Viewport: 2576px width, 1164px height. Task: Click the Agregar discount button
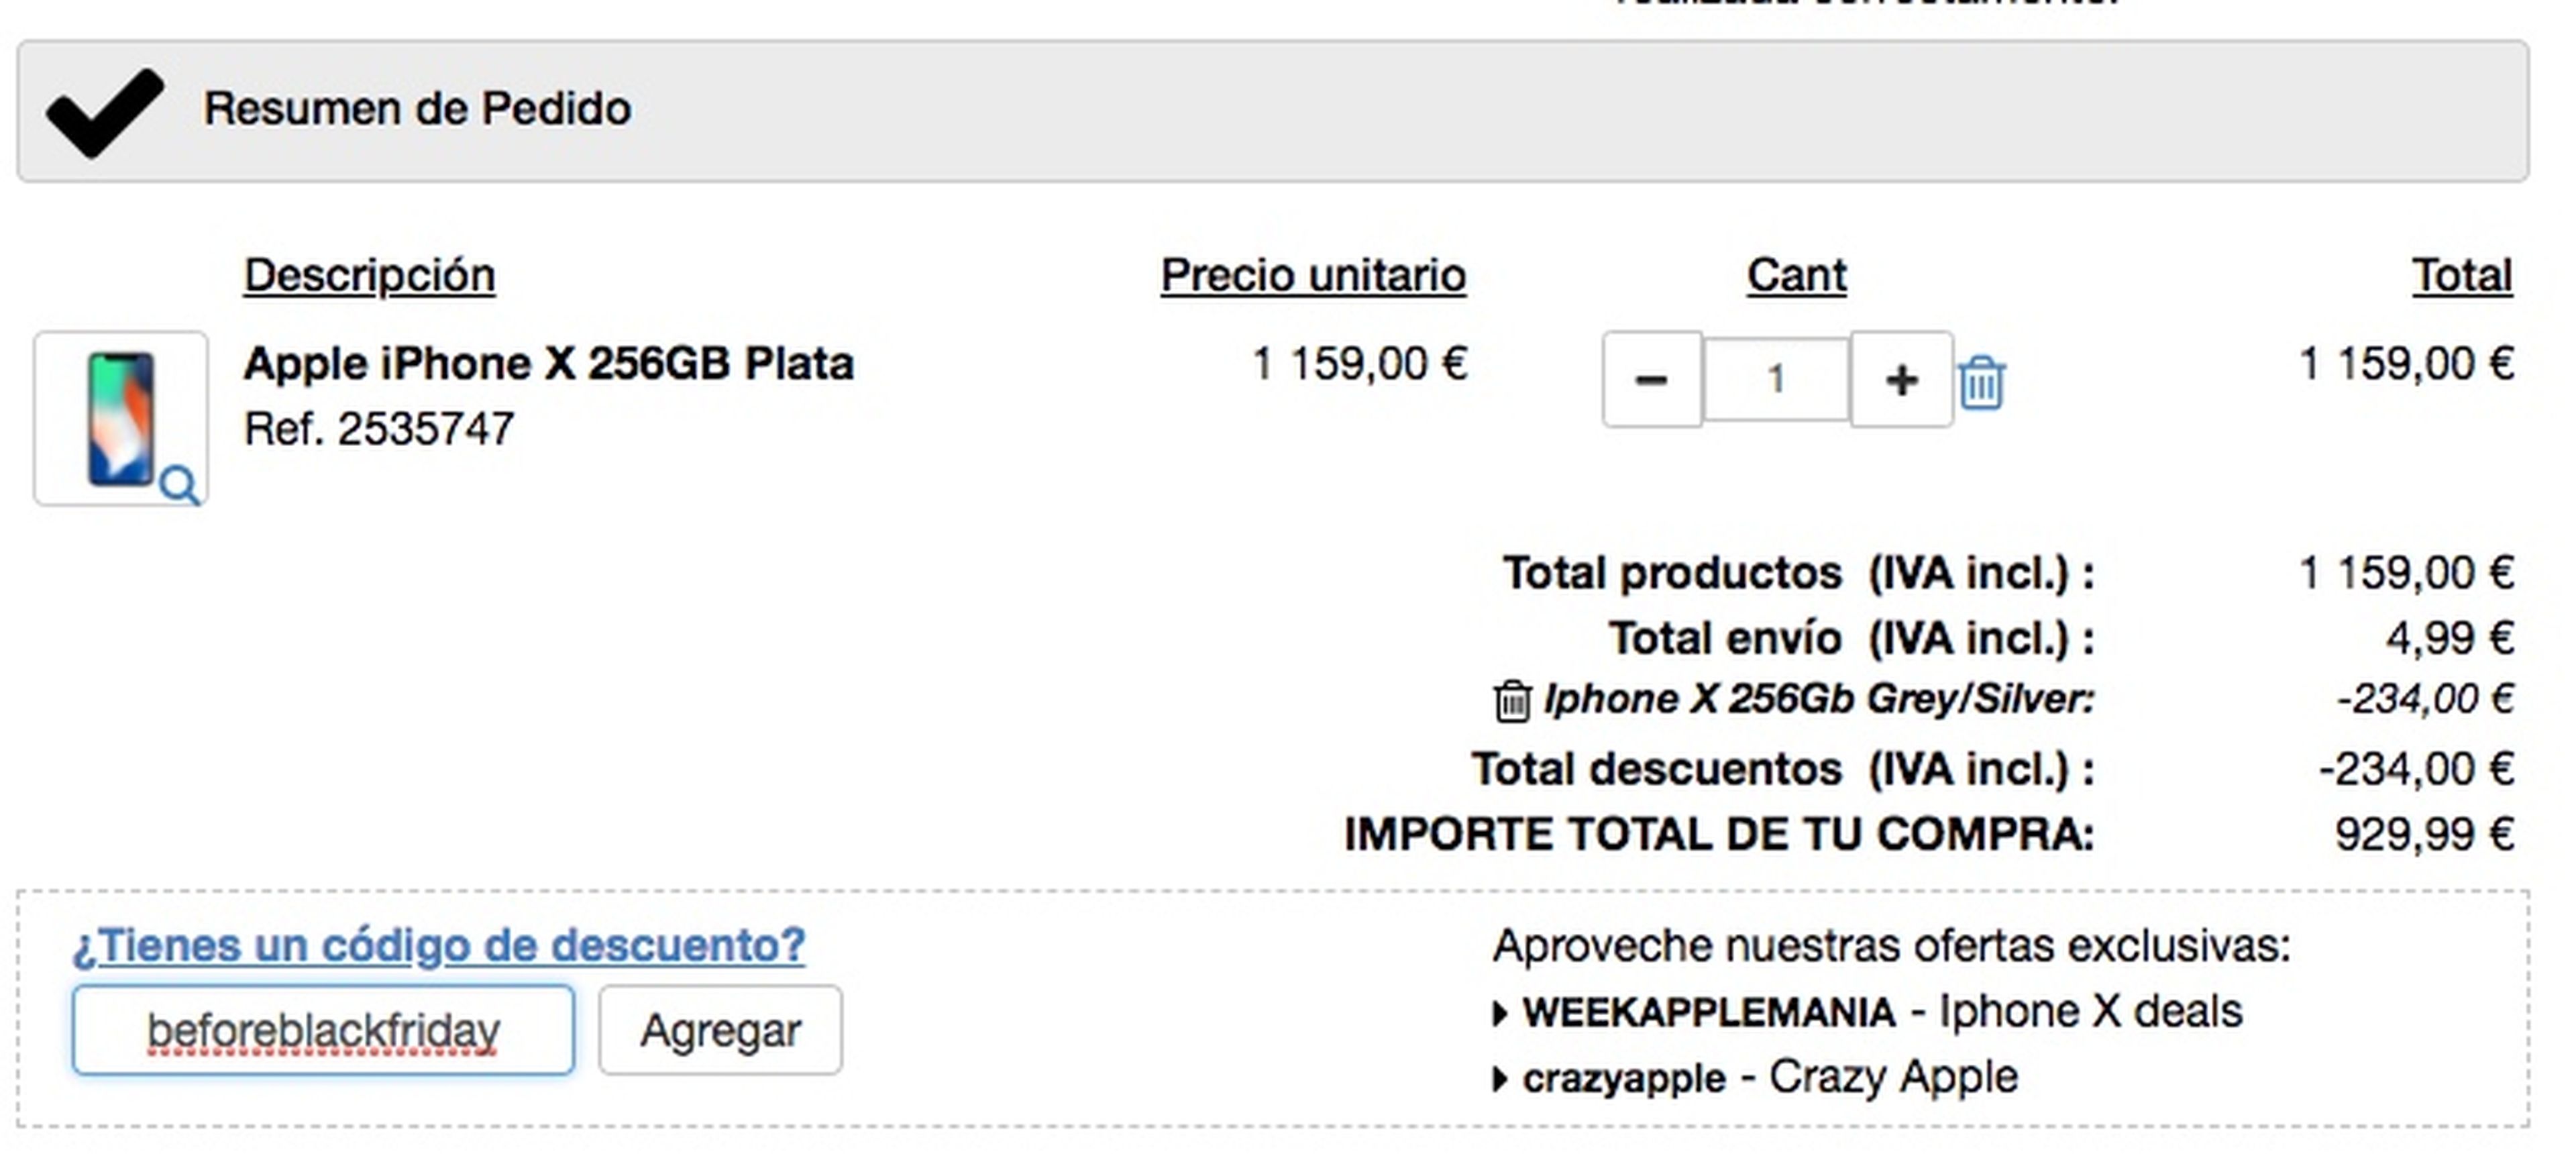[720, 1030]
